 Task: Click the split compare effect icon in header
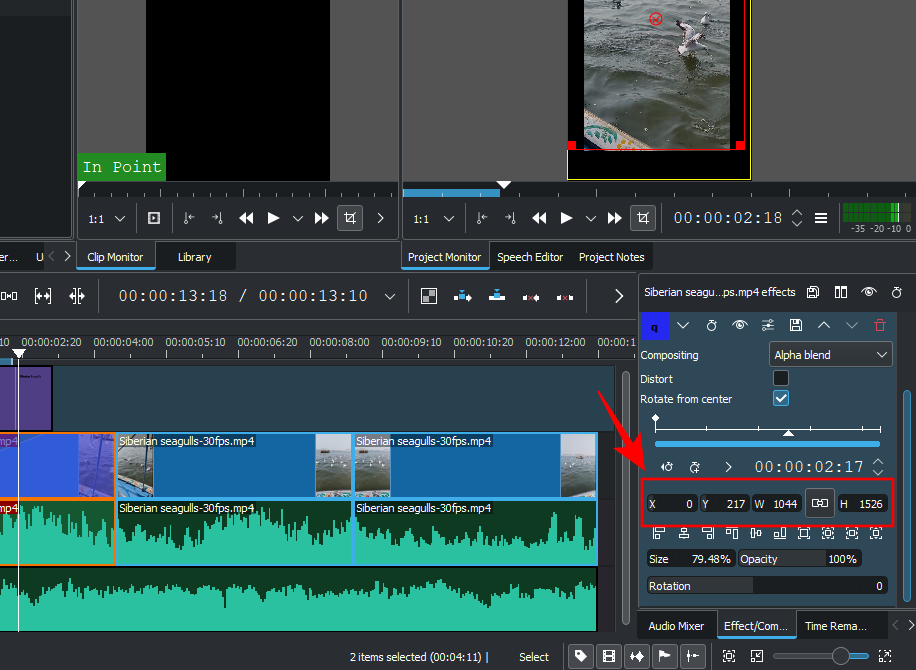pyautogui.click(x=841, y=292)
